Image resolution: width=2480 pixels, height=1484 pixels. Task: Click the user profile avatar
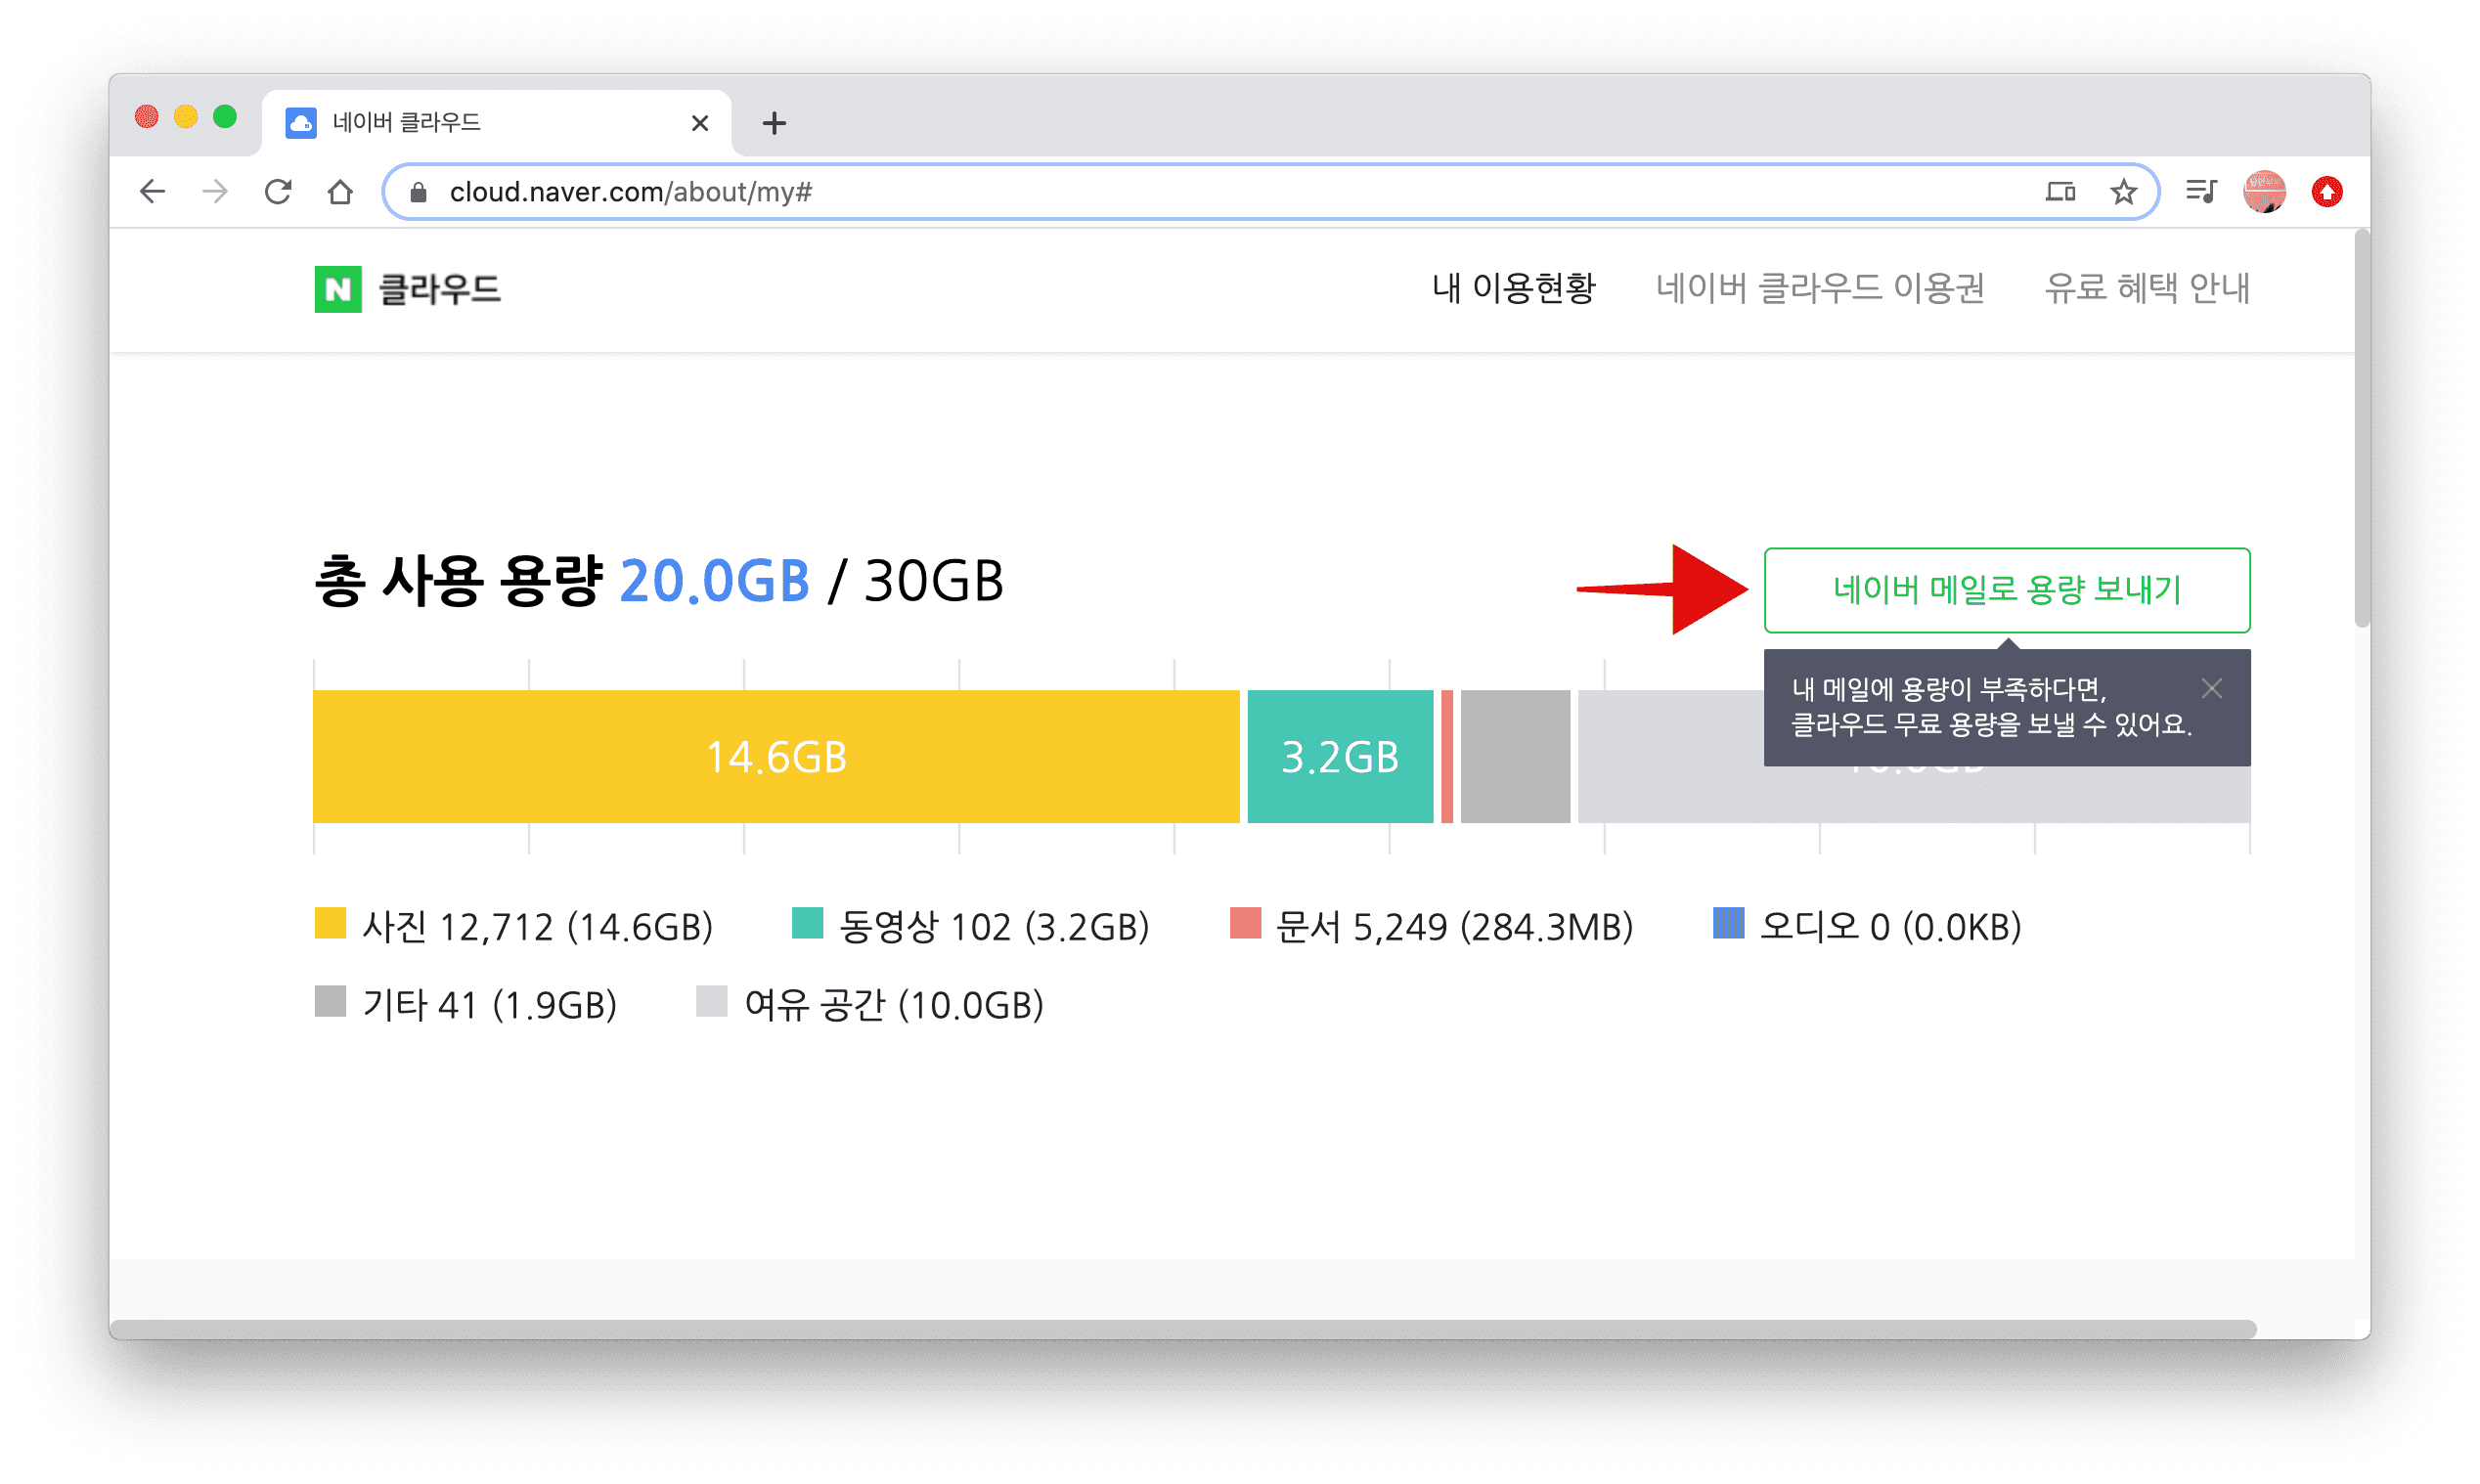pos(2264,191)
